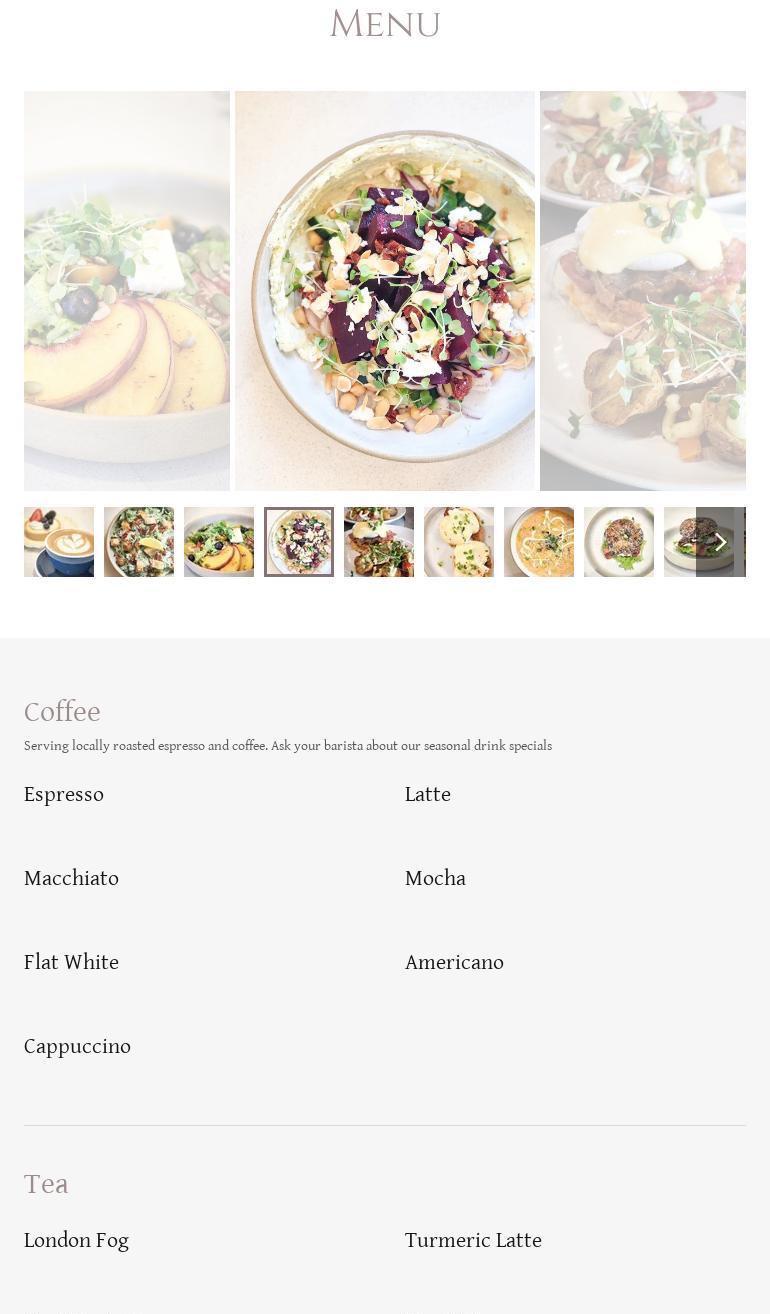The width and height of the screenshot is (770, 1314).
Task: Open the Flat White menu item
Action: tap(71, 963)
